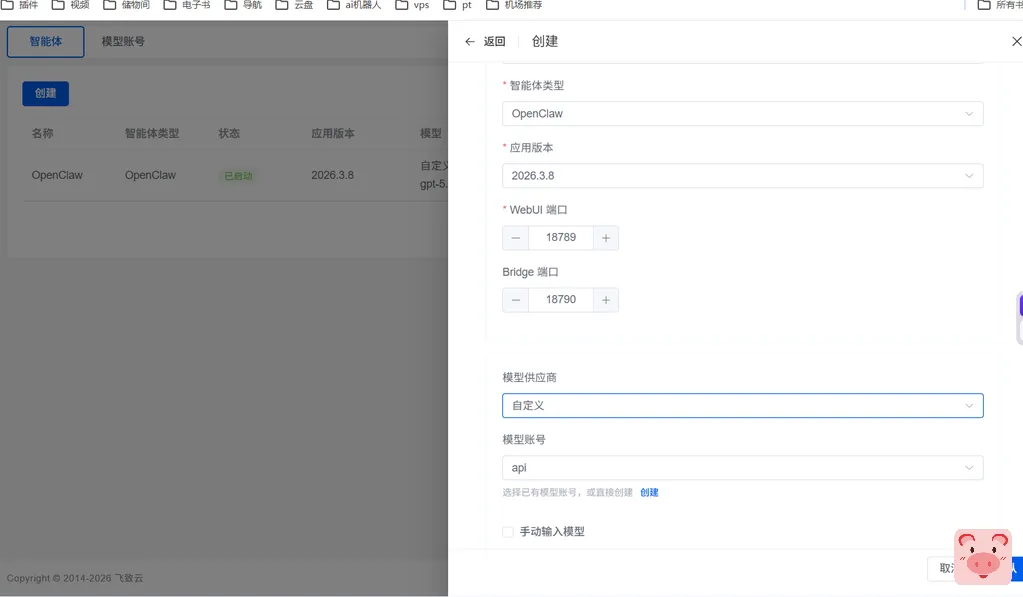Open the 插件 bookmark folder
This screenshot has height=597, width=1023.
click(x=20, y=5)
